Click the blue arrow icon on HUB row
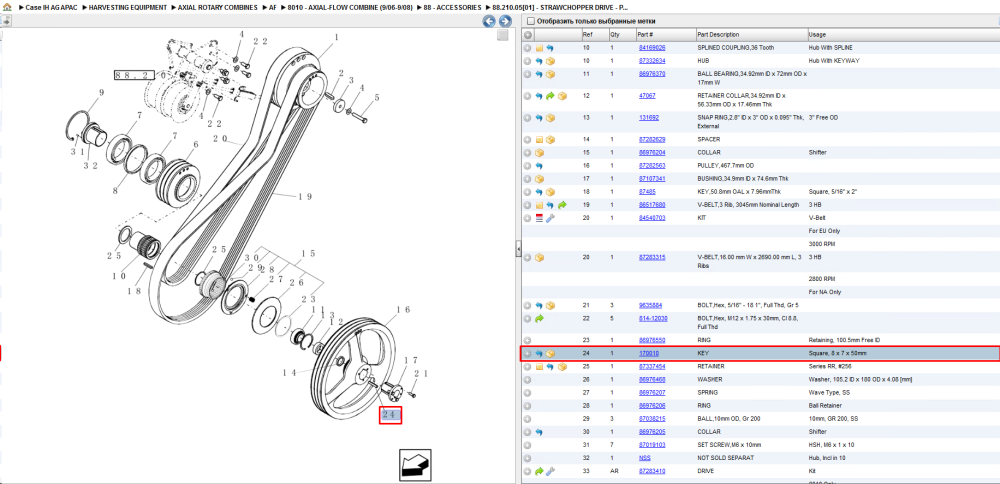1000x484 pixels. click(539, 61)
